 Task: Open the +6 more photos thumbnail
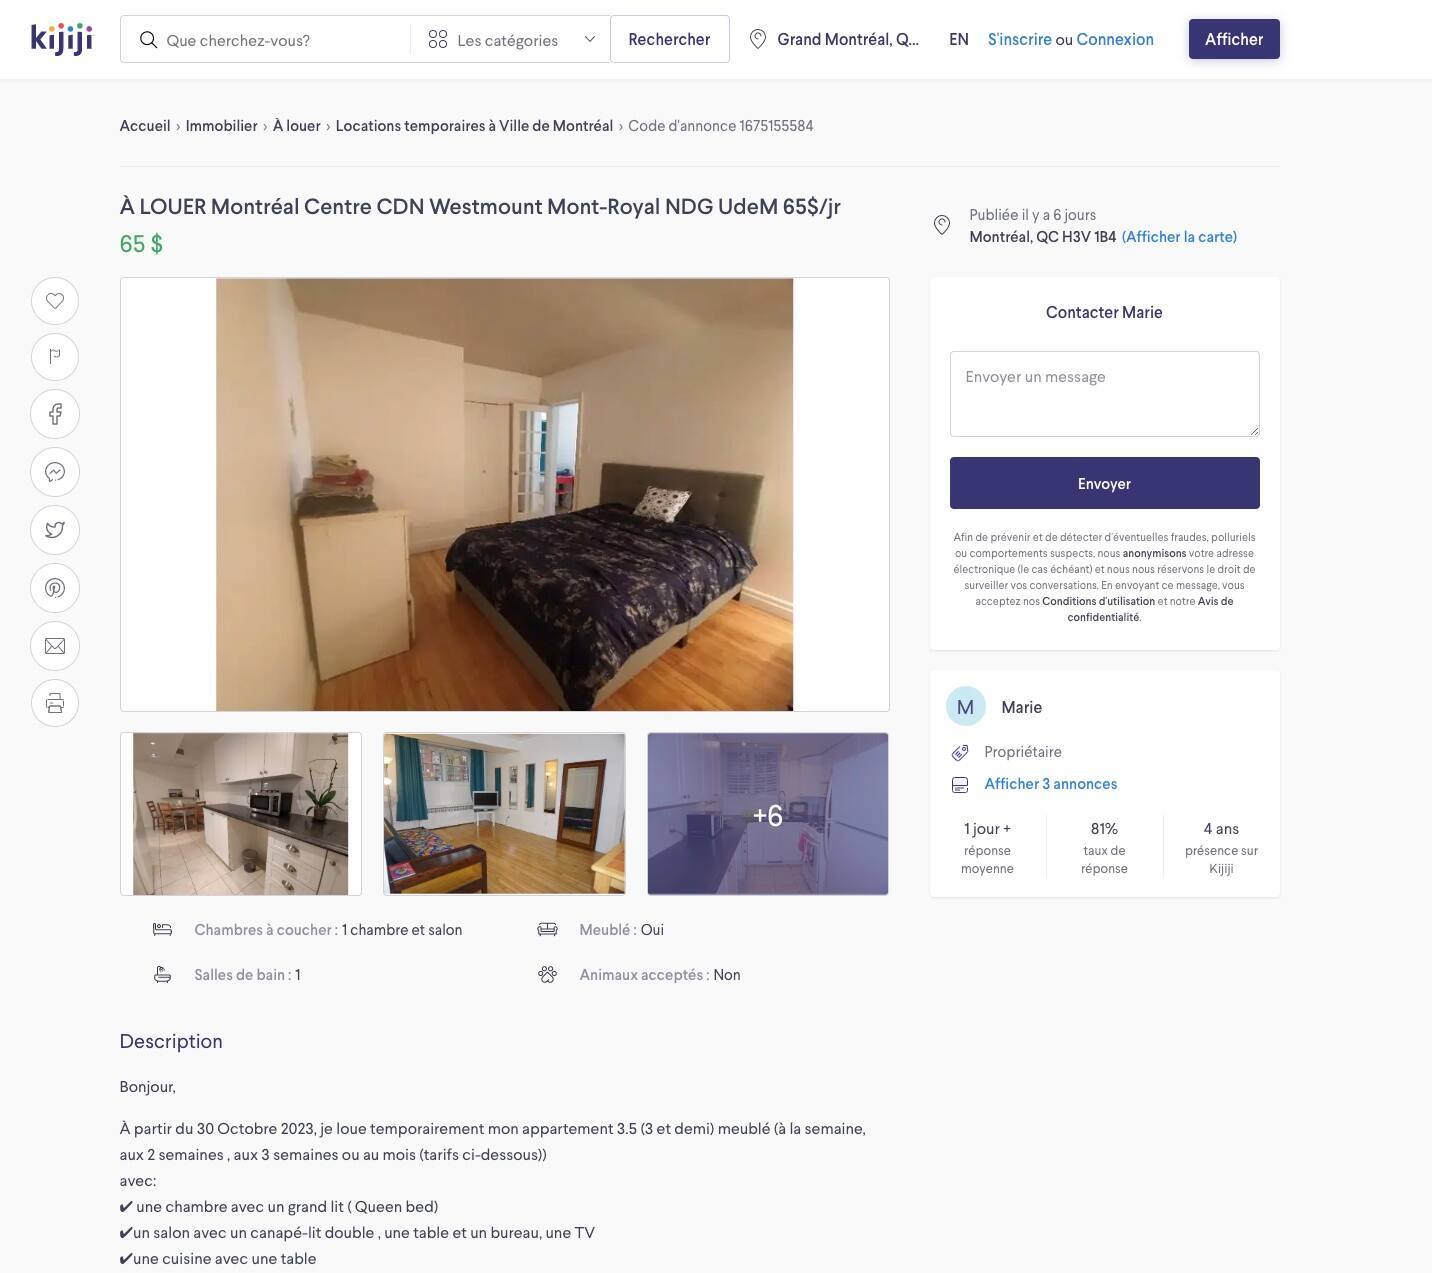[x=767, y=814]
